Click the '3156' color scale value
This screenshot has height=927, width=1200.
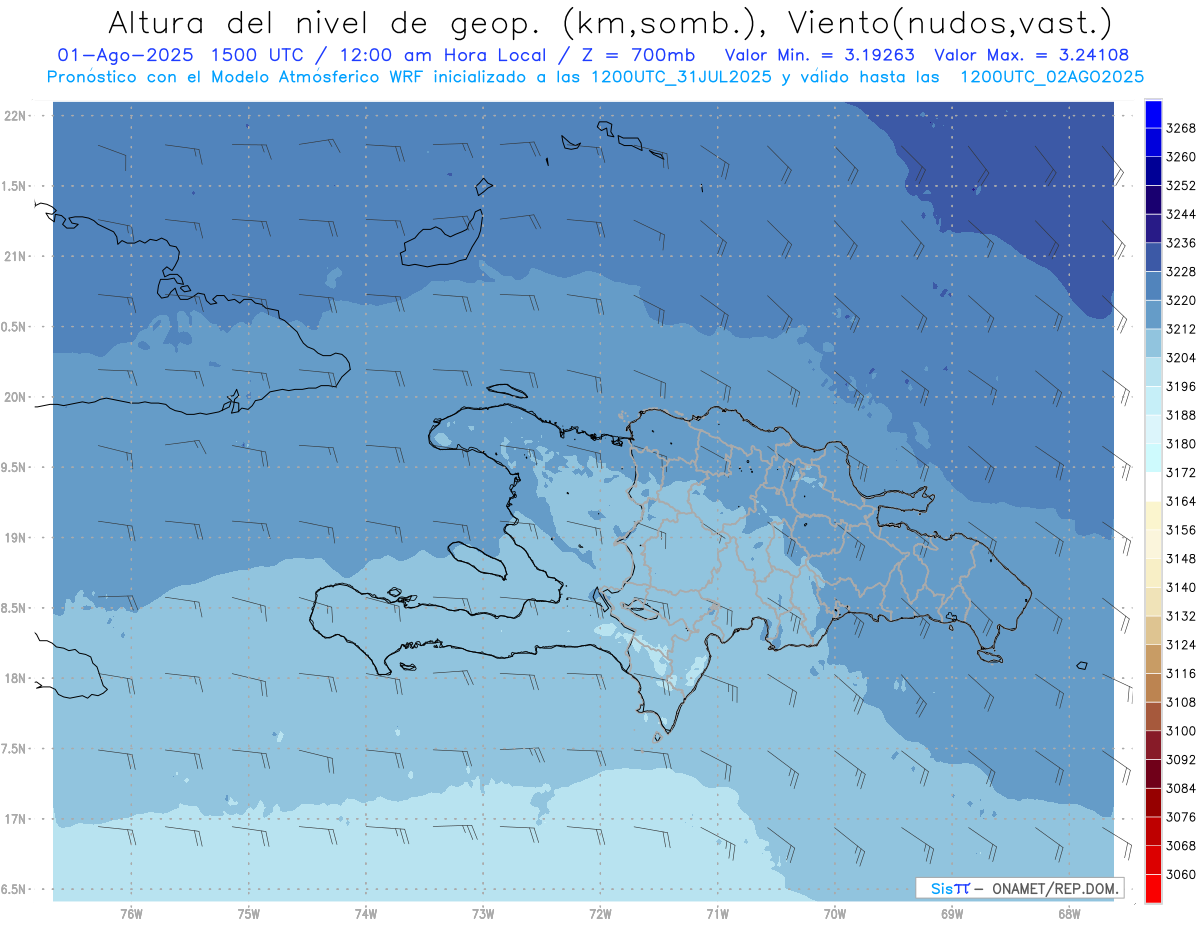click(1181, 530)
